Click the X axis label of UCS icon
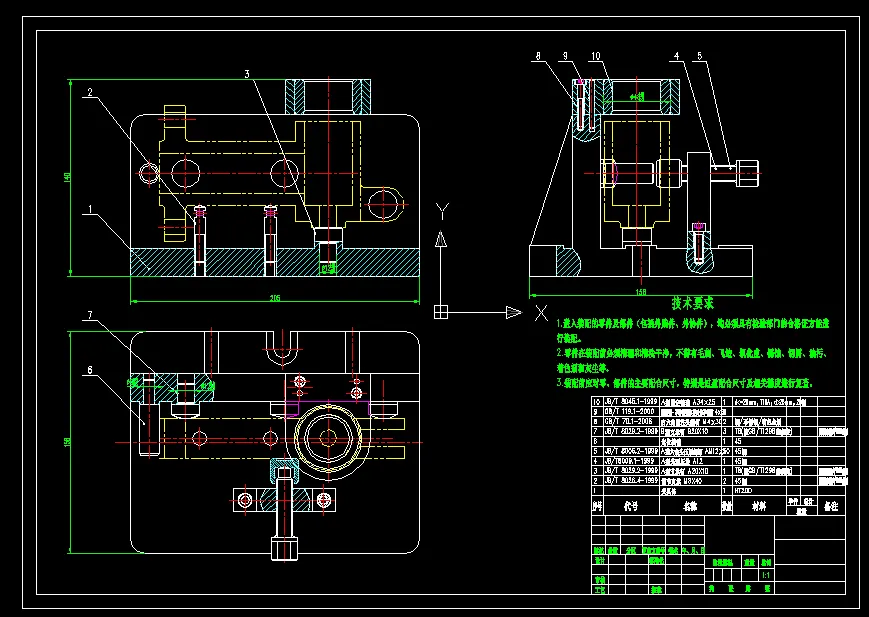The image size is (869, 617). click(x=541, y=313)
